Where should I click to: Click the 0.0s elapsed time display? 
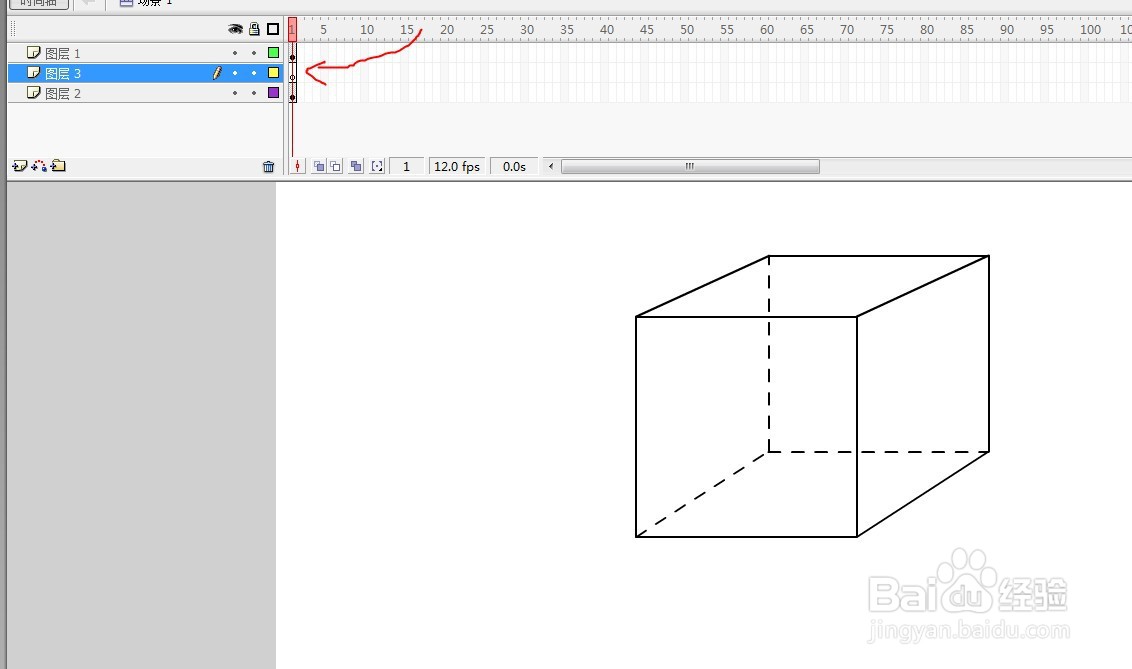coord(514,167)
